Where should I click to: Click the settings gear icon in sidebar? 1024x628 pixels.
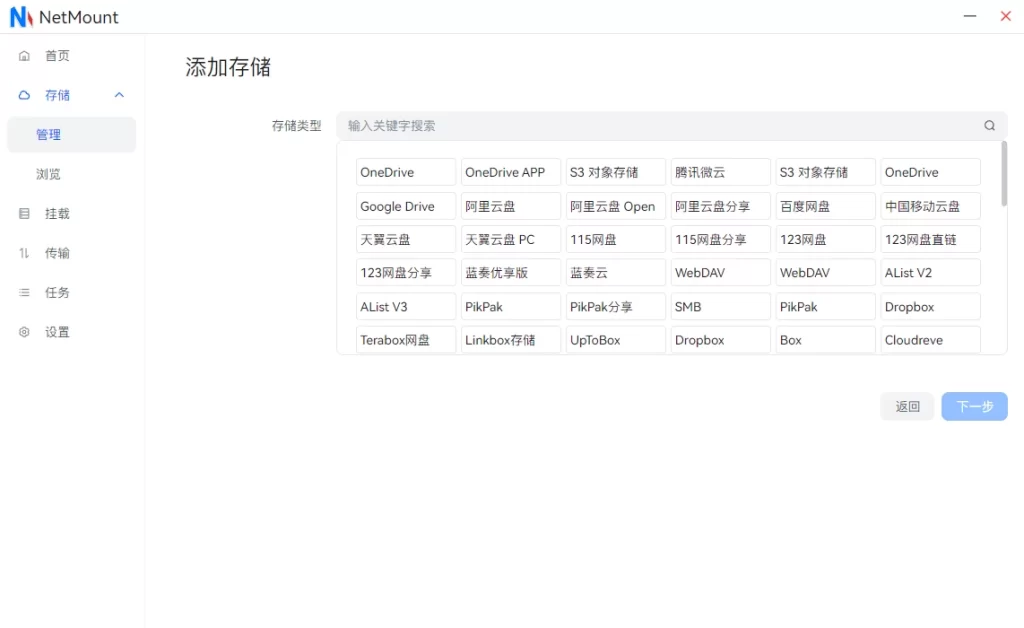25,332
